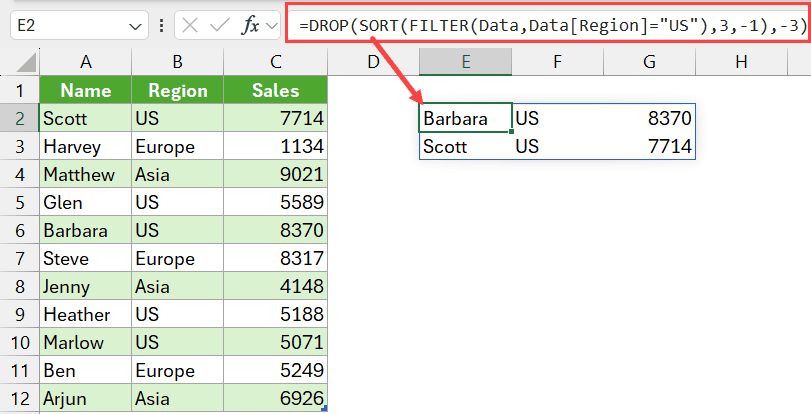The width and height of the screenshot is (811, 414).
Task: Click the Sales header cell
Action: pyautogui.click(x=276, y=91)
